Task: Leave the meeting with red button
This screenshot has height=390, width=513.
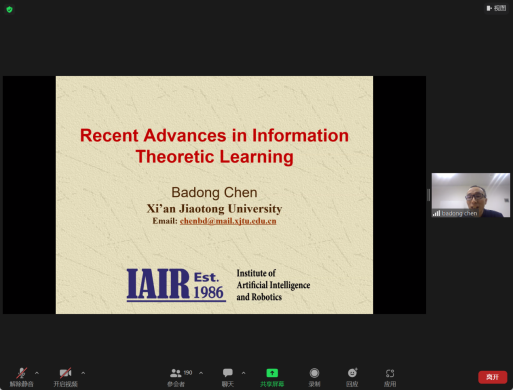Action: pos(493,377)
